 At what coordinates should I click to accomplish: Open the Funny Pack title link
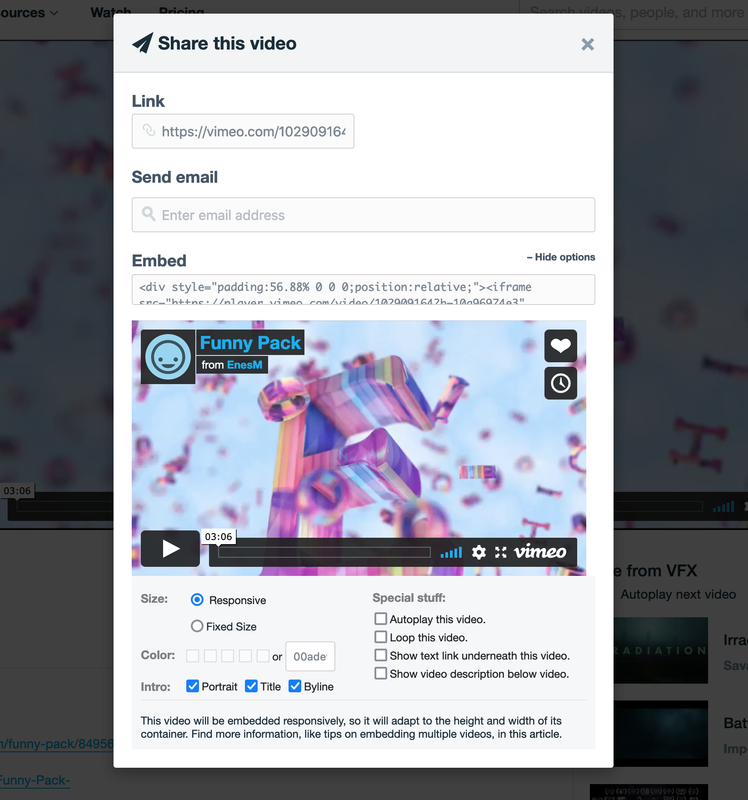pyautogui.click(x=250, y=343)
